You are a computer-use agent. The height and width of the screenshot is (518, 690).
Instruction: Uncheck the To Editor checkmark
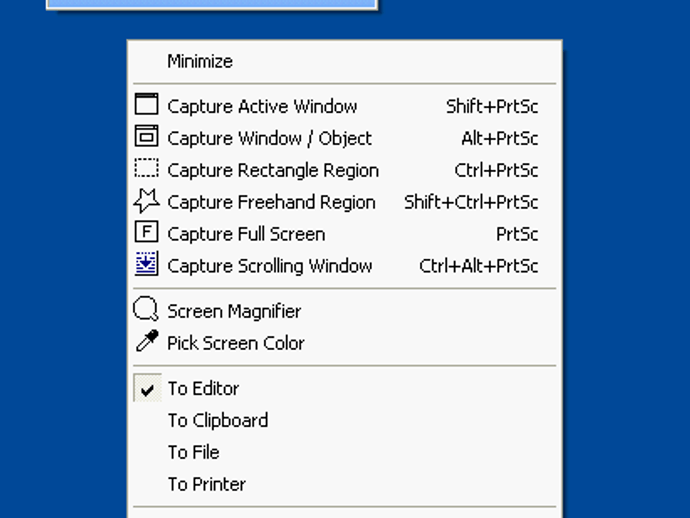pos(147,389)
